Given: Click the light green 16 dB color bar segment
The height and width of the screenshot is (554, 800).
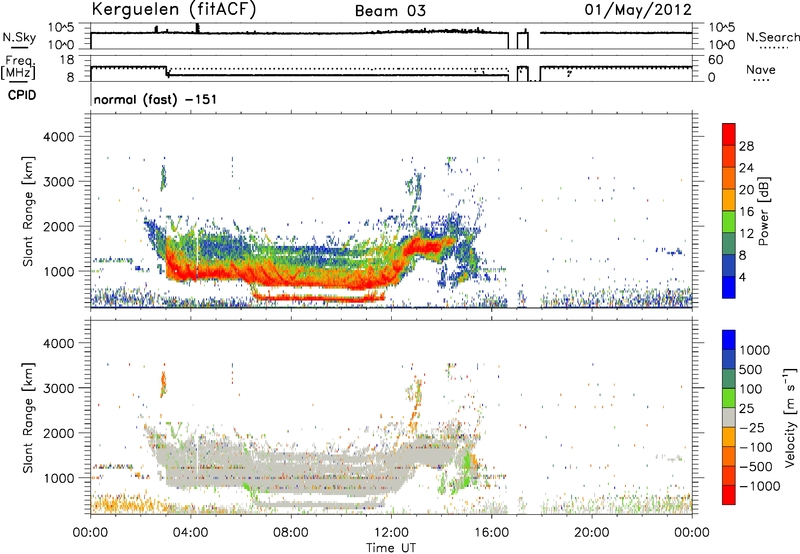Looking at the screenshot, I should (729, 222).
